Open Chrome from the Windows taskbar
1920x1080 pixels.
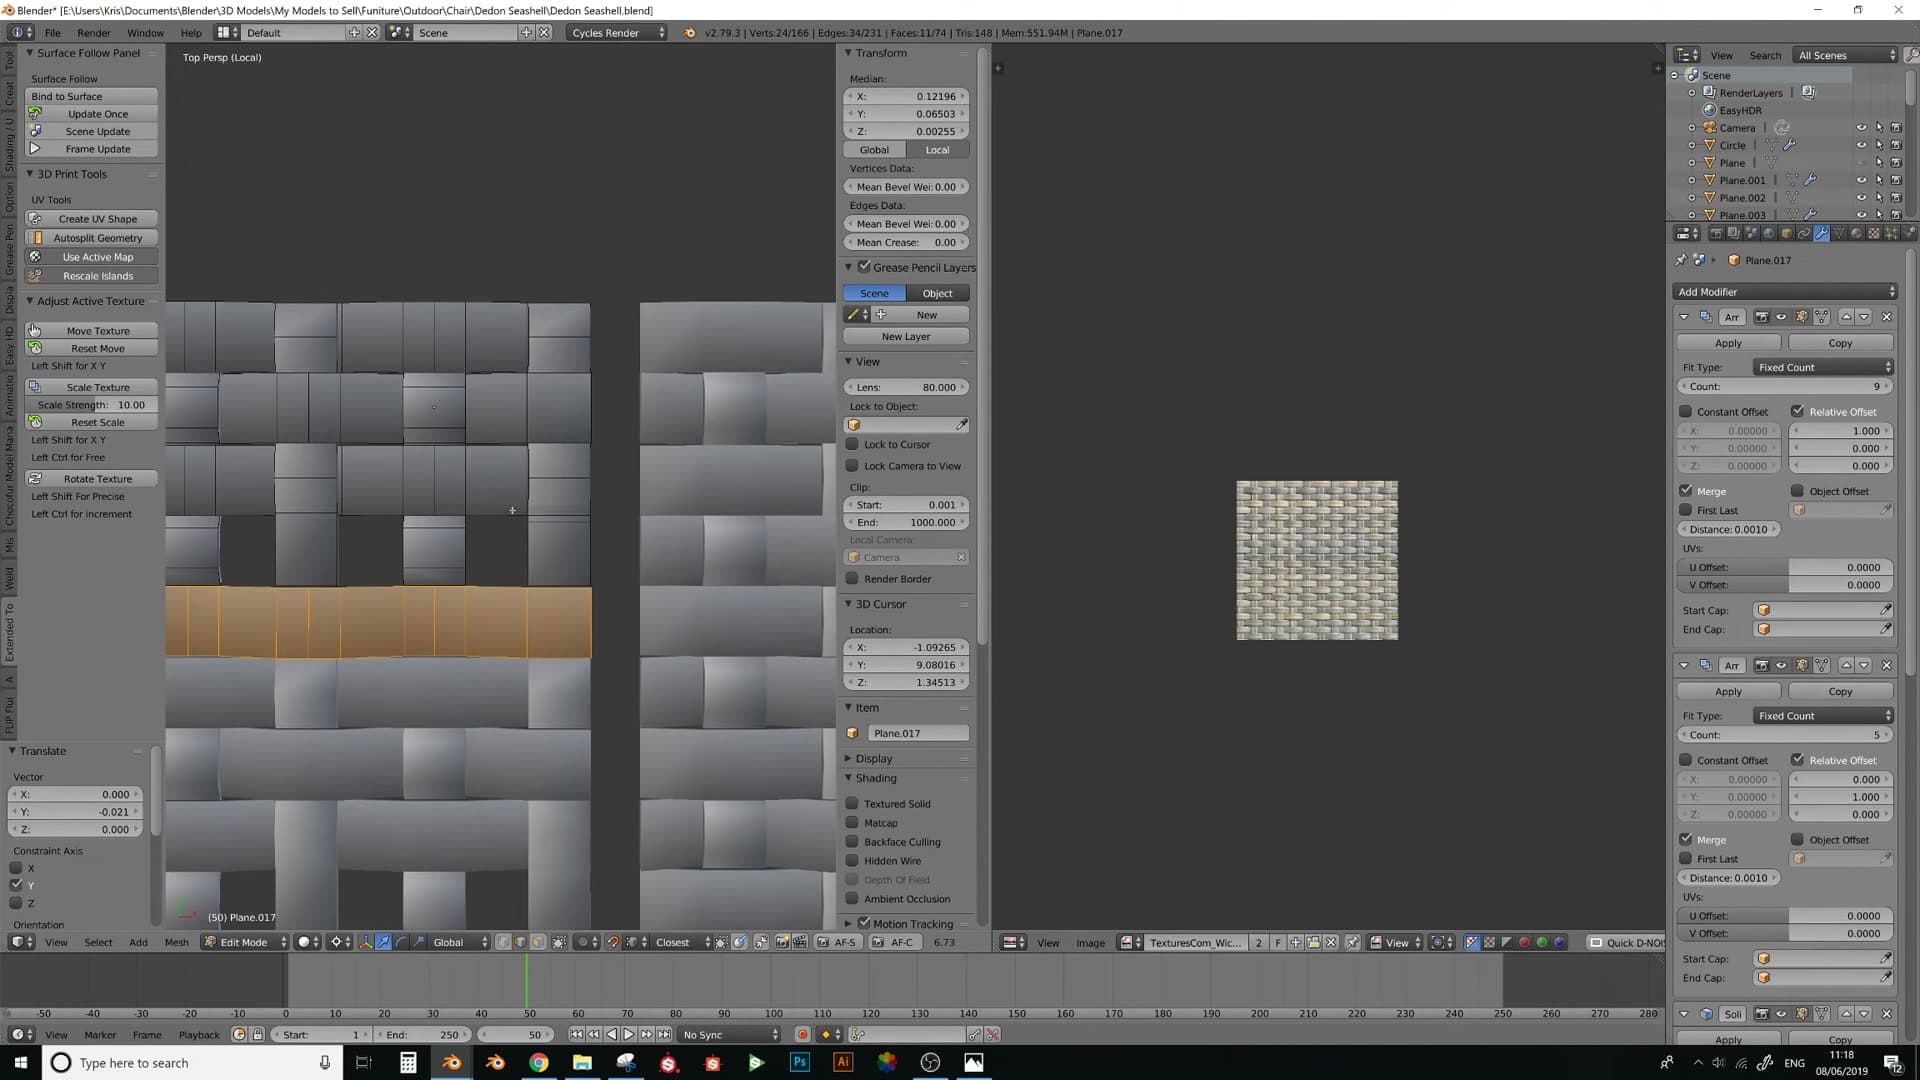click(x=538, y=1062)
